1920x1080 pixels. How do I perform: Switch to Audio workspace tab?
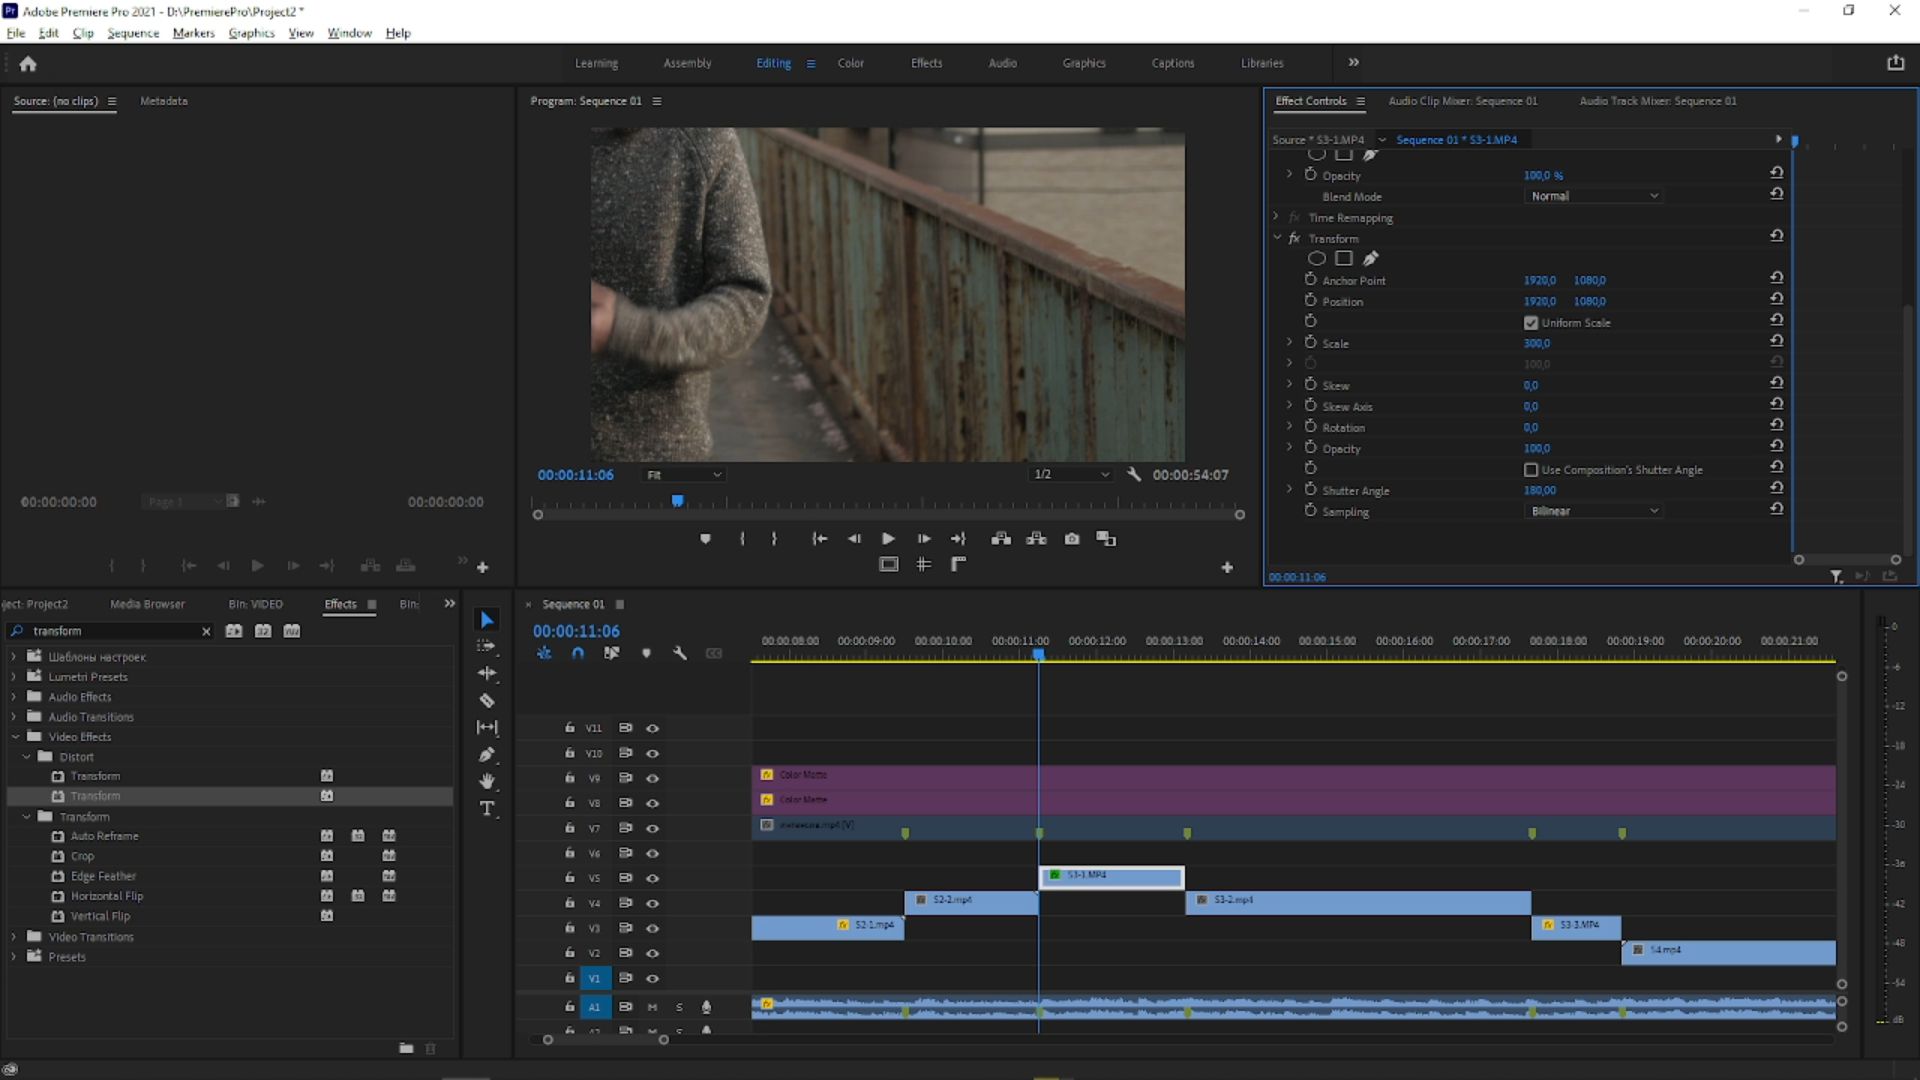pos(1002,63)
